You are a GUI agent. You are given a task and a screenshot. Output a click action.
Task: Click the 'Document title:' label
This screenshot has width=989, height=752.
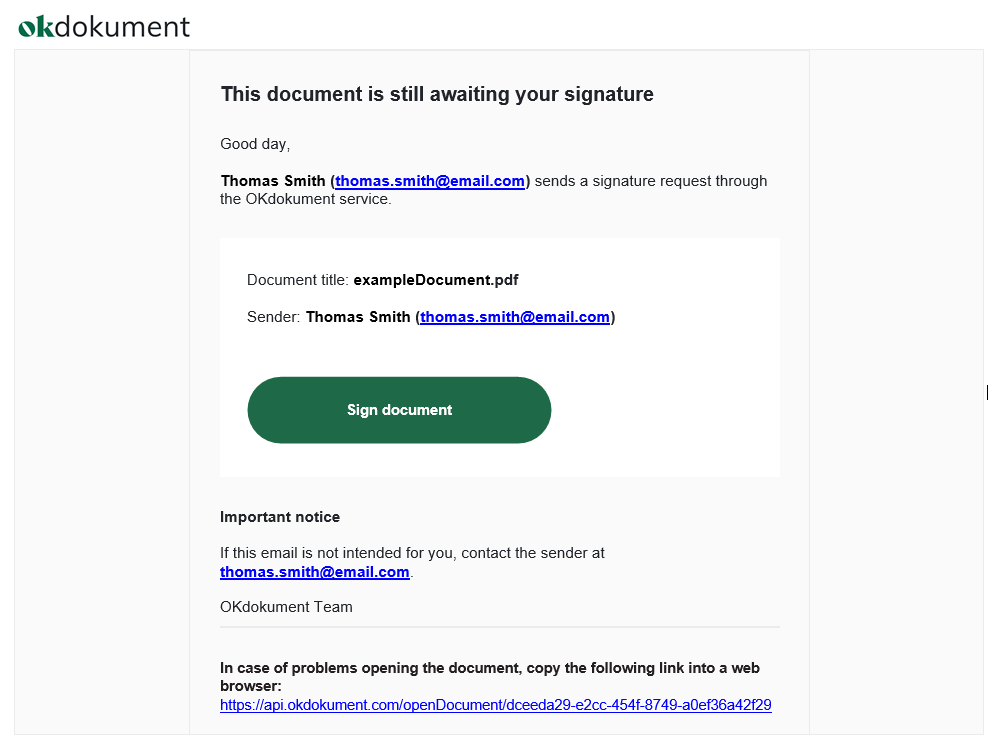tap(298, 280)
